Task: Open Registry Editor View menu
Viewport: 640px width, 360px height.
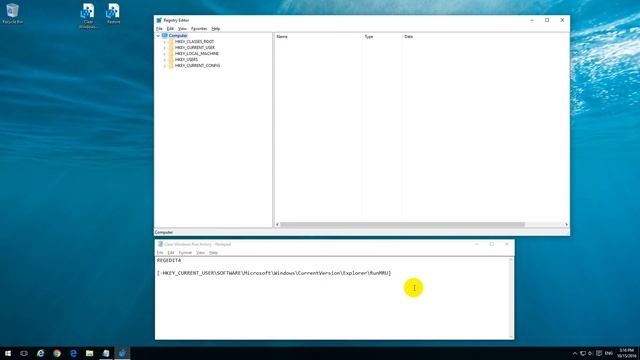Action: tap(182, 29)
